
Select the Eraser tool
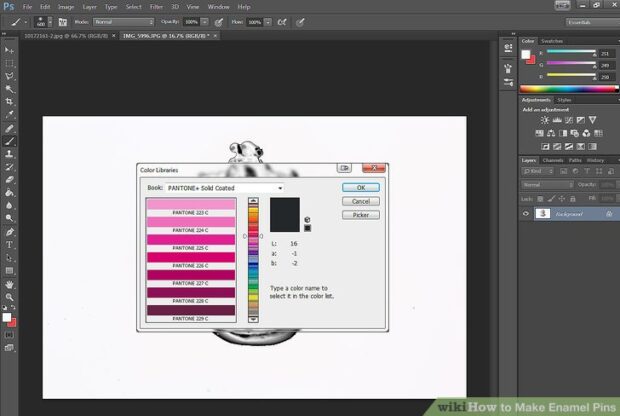(9, 180)
